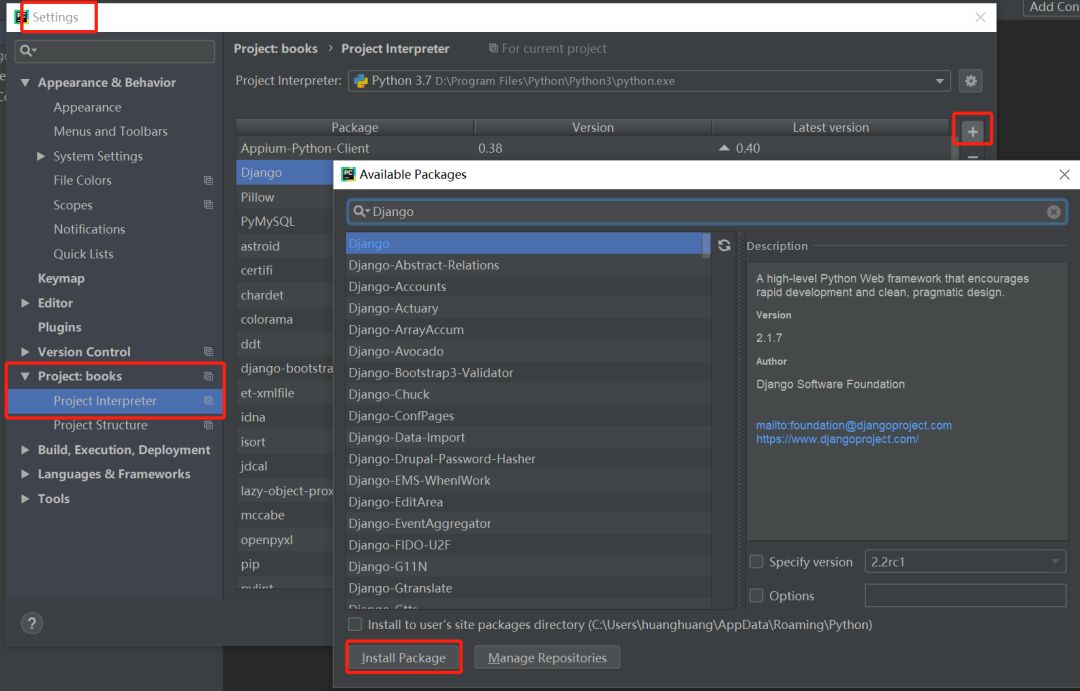Viewport: 1080px width, 691px height.
Task: Open the Plugins settings page
Action: (59, 327)
